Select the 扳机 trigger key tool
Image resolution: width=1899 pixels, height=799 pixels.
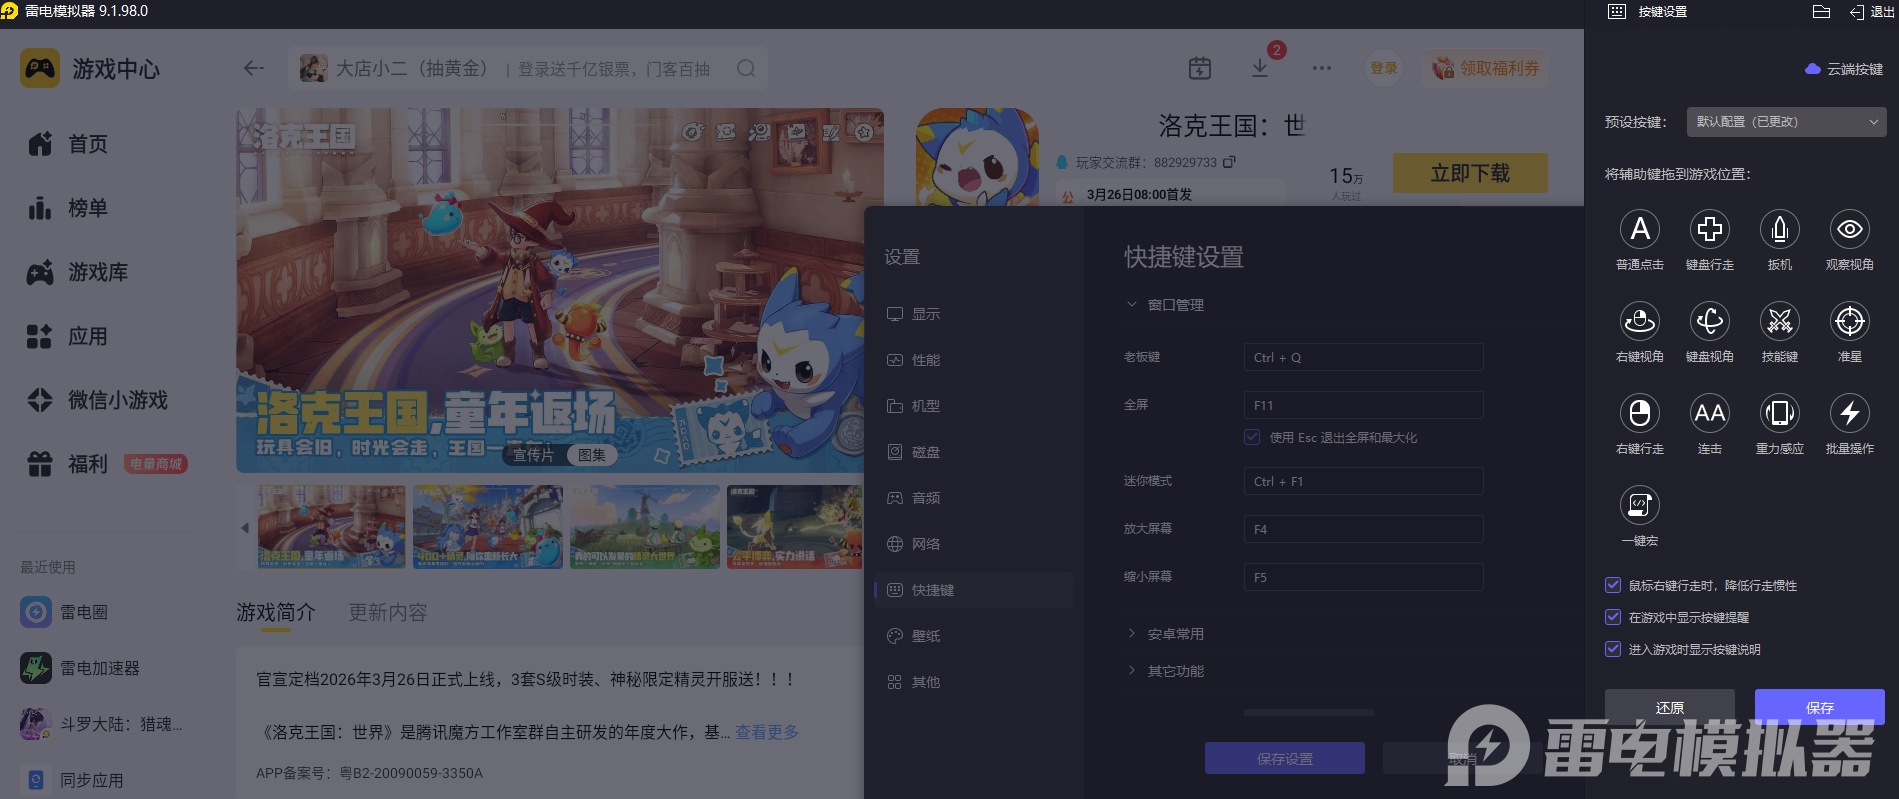tap(1780, 229)
